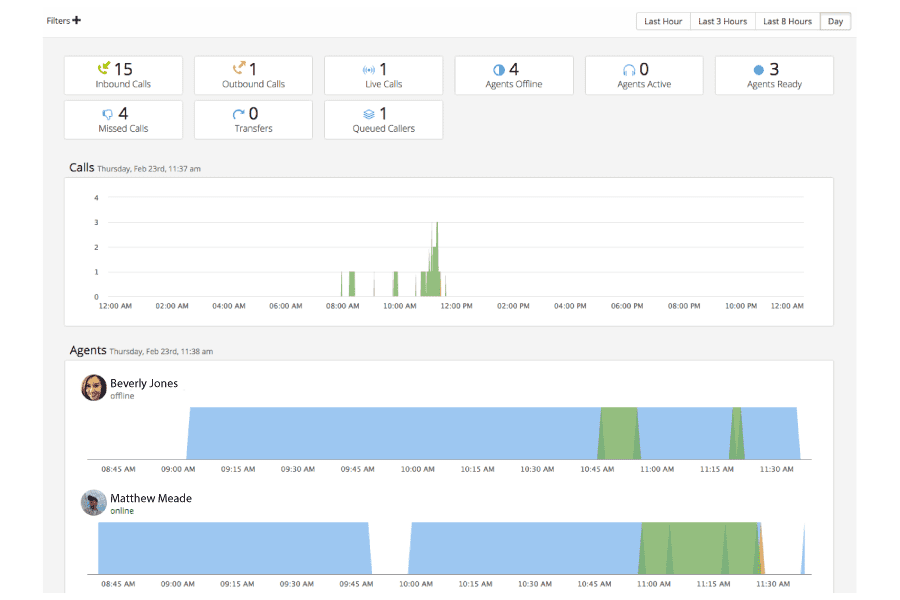This screenshot has width=900, height=600.
Task: Click the Outbound Calls arrow icon
Action: point(238,69)
